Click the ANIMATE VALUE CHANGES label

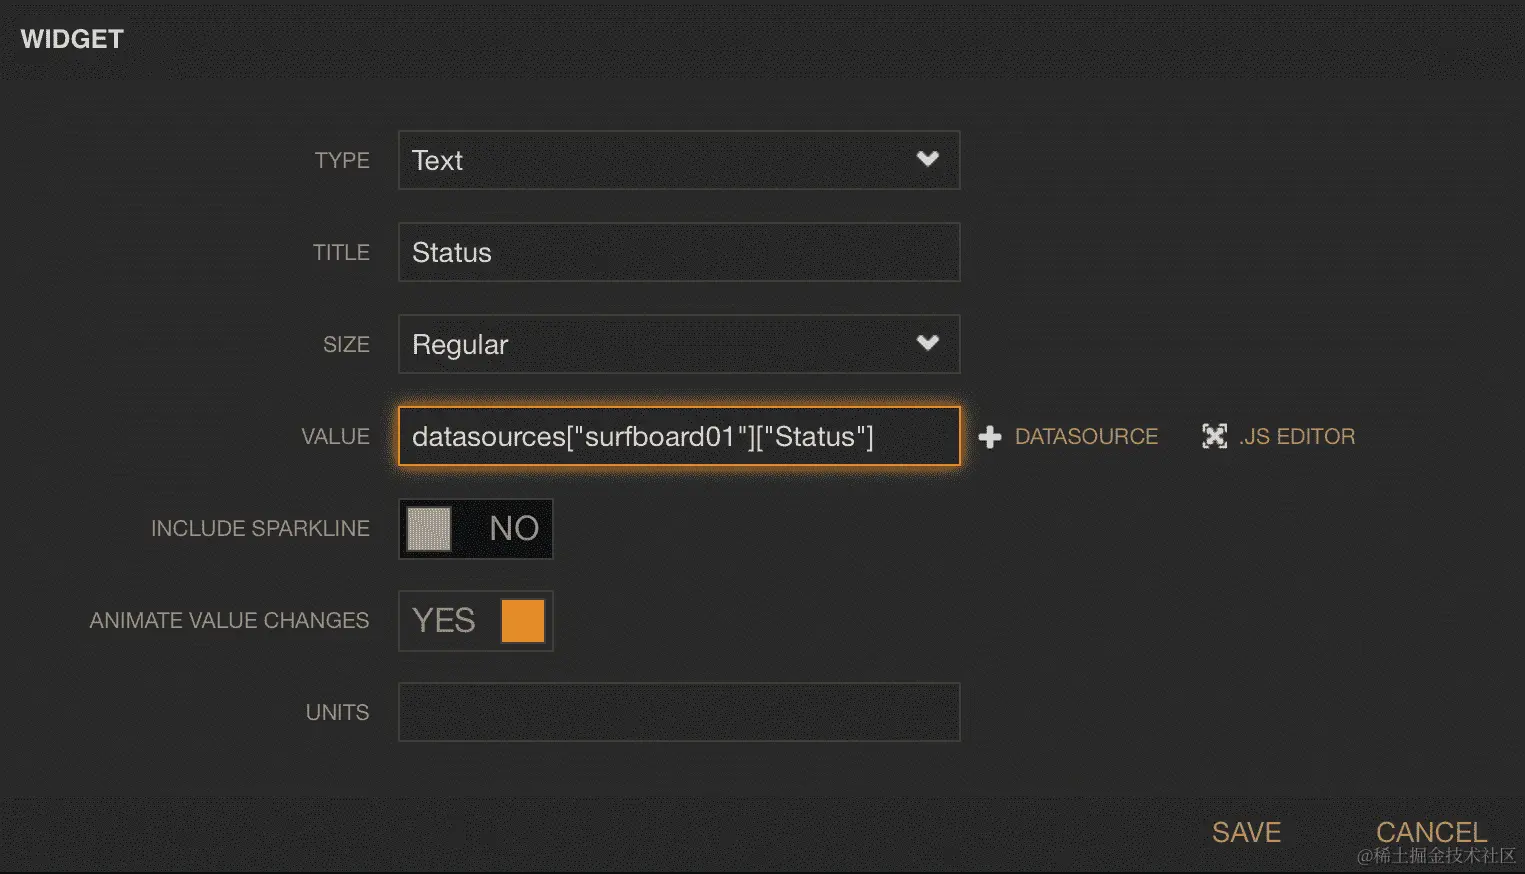[229, 620]
